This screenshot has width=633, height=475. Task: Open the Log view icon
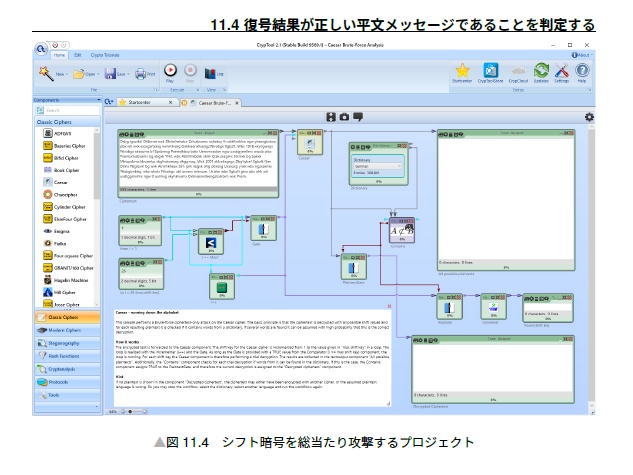pos(210,73)
